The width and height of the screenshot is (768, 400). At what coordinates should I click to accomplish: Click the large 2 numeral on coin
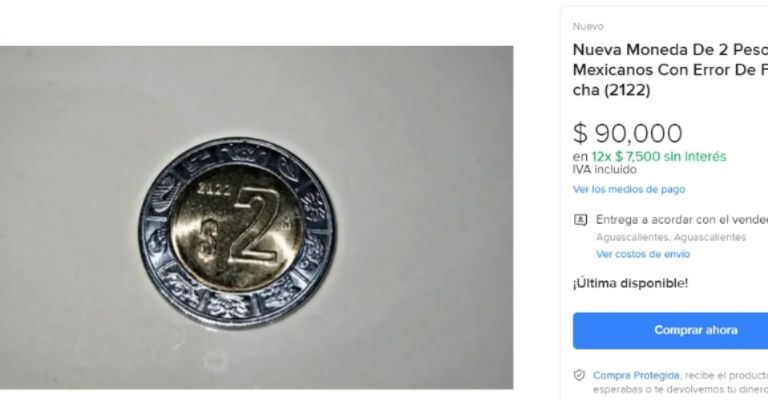point(257,224)
